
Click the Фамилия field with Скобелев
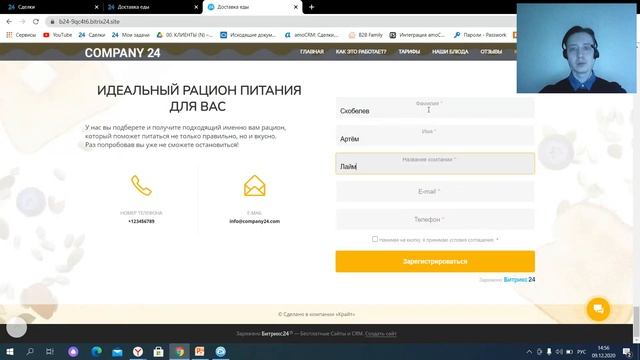click(435, 108)
